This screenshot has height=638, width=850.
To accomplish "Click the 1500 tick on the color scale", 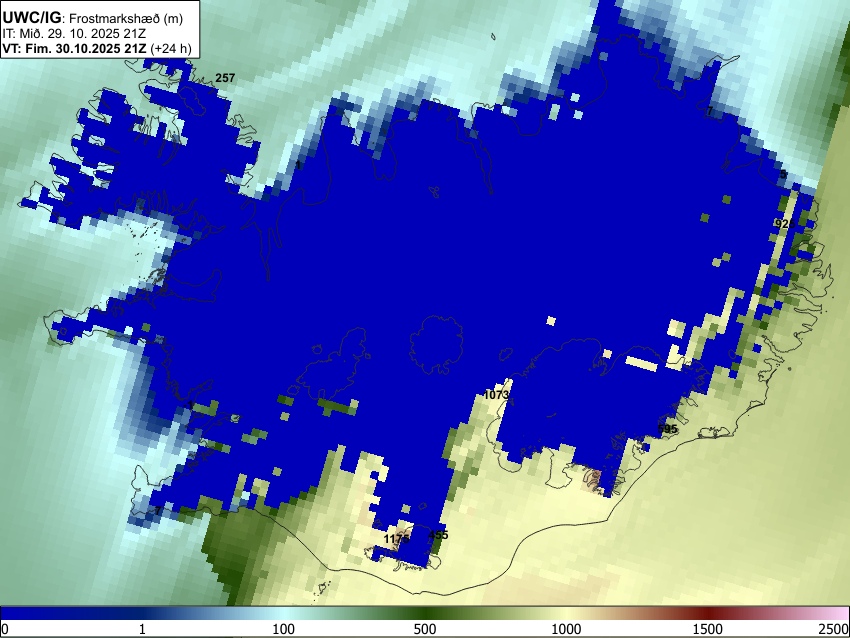I will (707, 629).
